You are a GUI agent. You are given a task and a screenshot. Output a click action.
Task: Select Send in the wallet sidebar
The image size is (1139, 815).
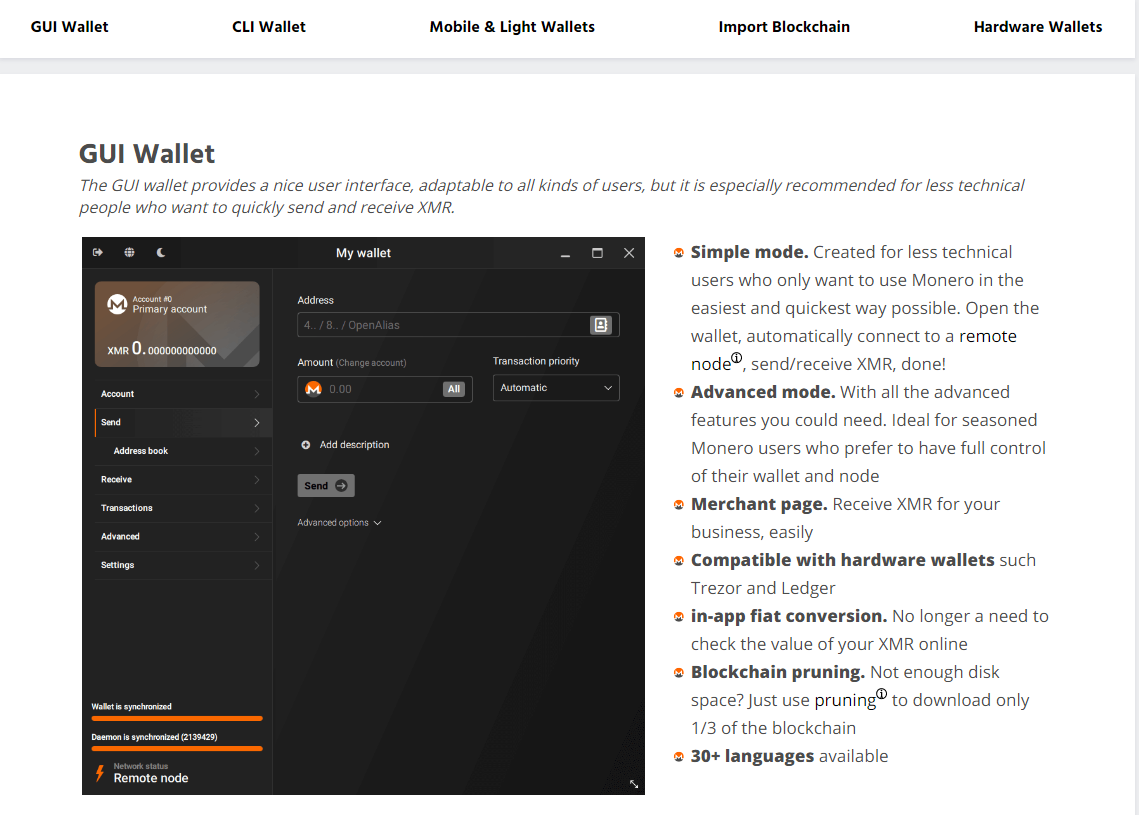click(x=183, y=423)
